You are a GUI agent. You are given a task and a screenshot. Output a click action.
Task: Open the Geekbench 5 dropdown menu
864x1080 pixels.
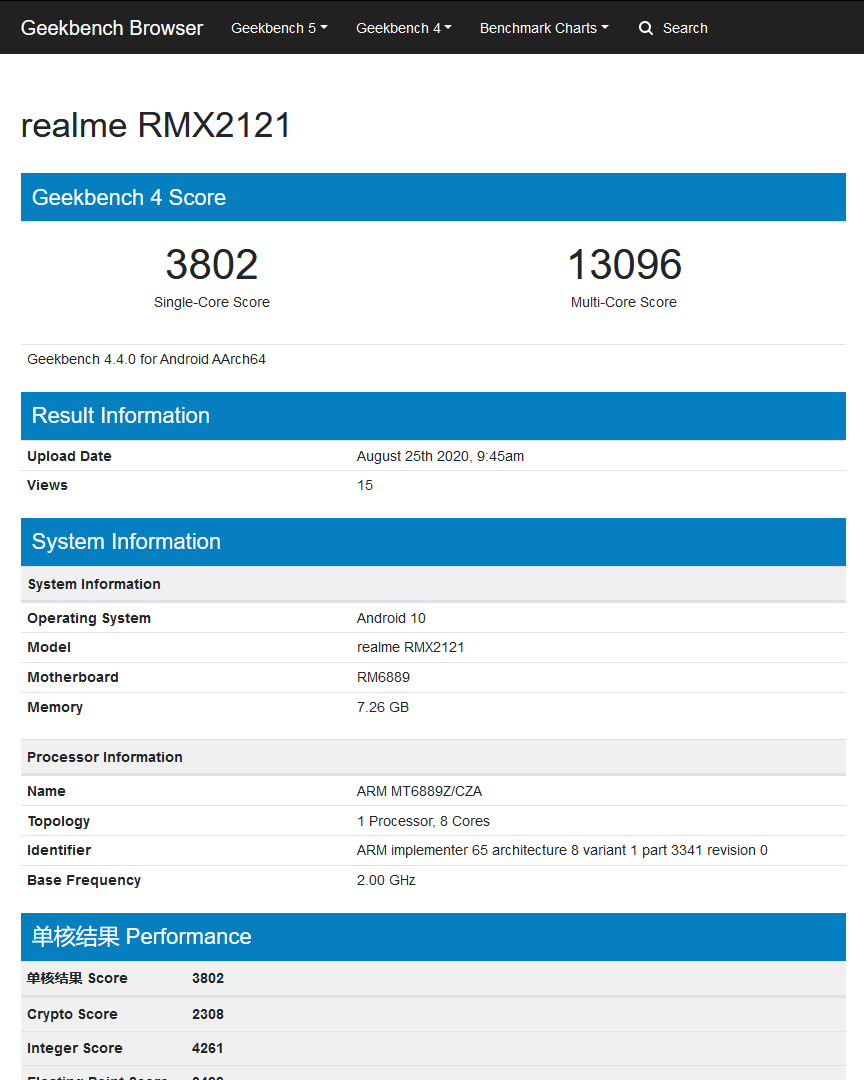279,28
